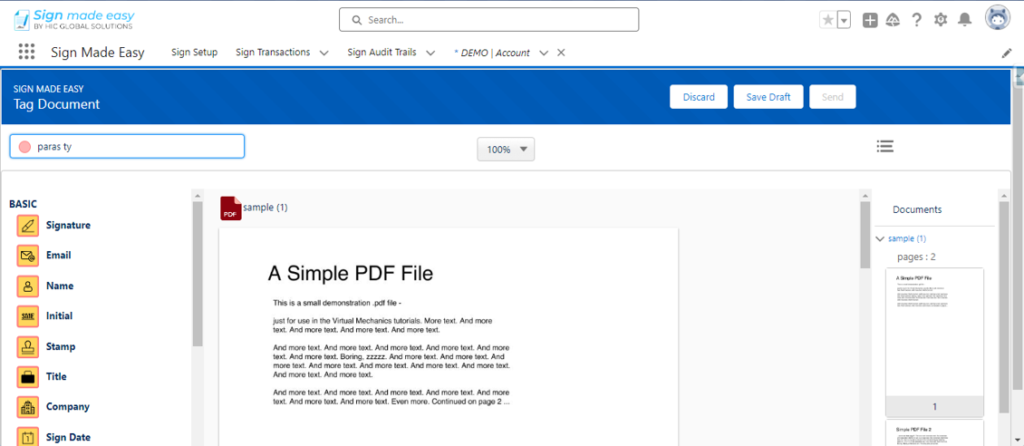Click the tag list panel scrollbar

197,274
